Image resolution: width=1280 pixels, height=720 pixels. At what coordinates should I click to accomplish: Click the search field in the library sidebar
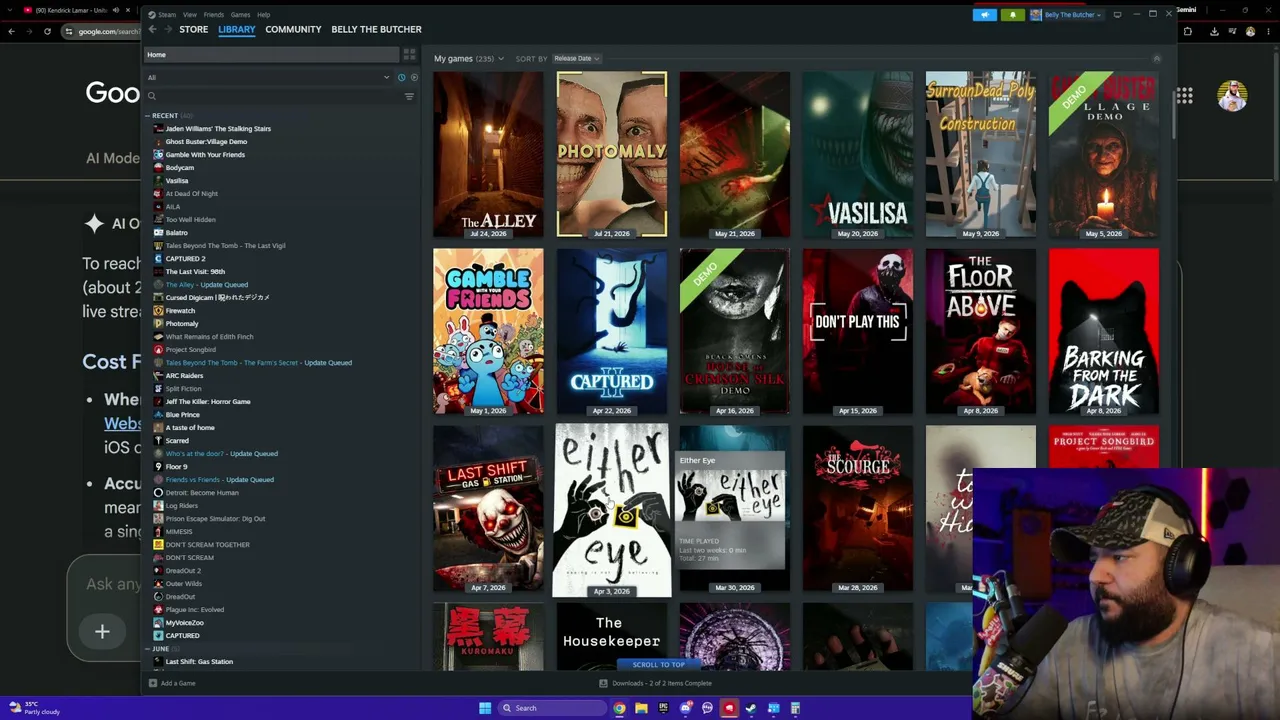coord(275,96)
